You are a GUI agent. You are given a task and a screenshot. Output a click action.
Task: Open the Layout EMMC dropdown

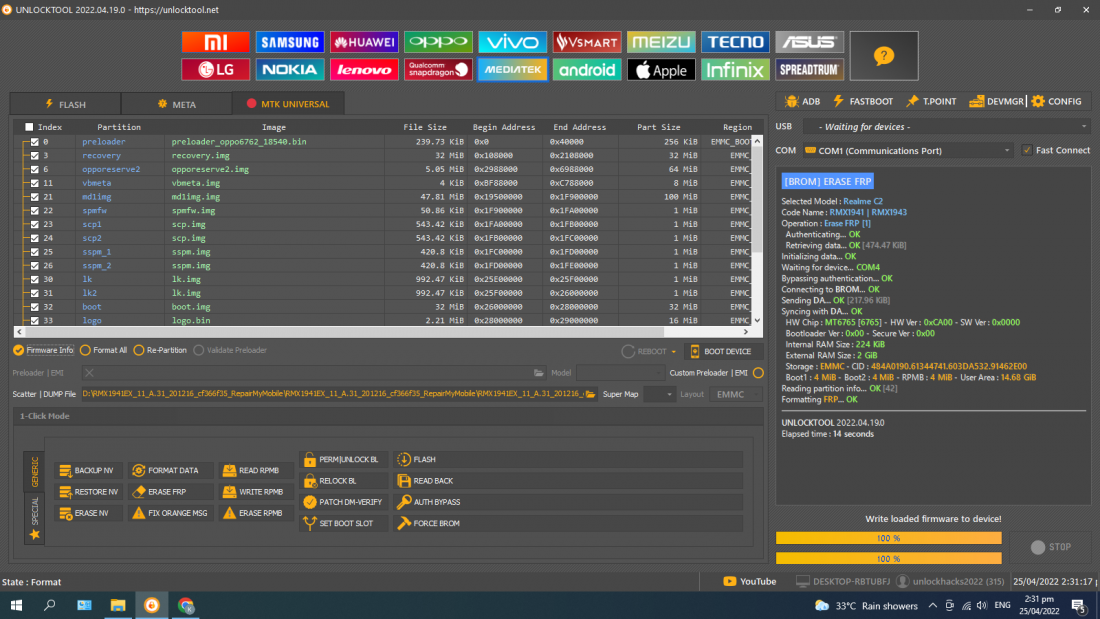735,394
